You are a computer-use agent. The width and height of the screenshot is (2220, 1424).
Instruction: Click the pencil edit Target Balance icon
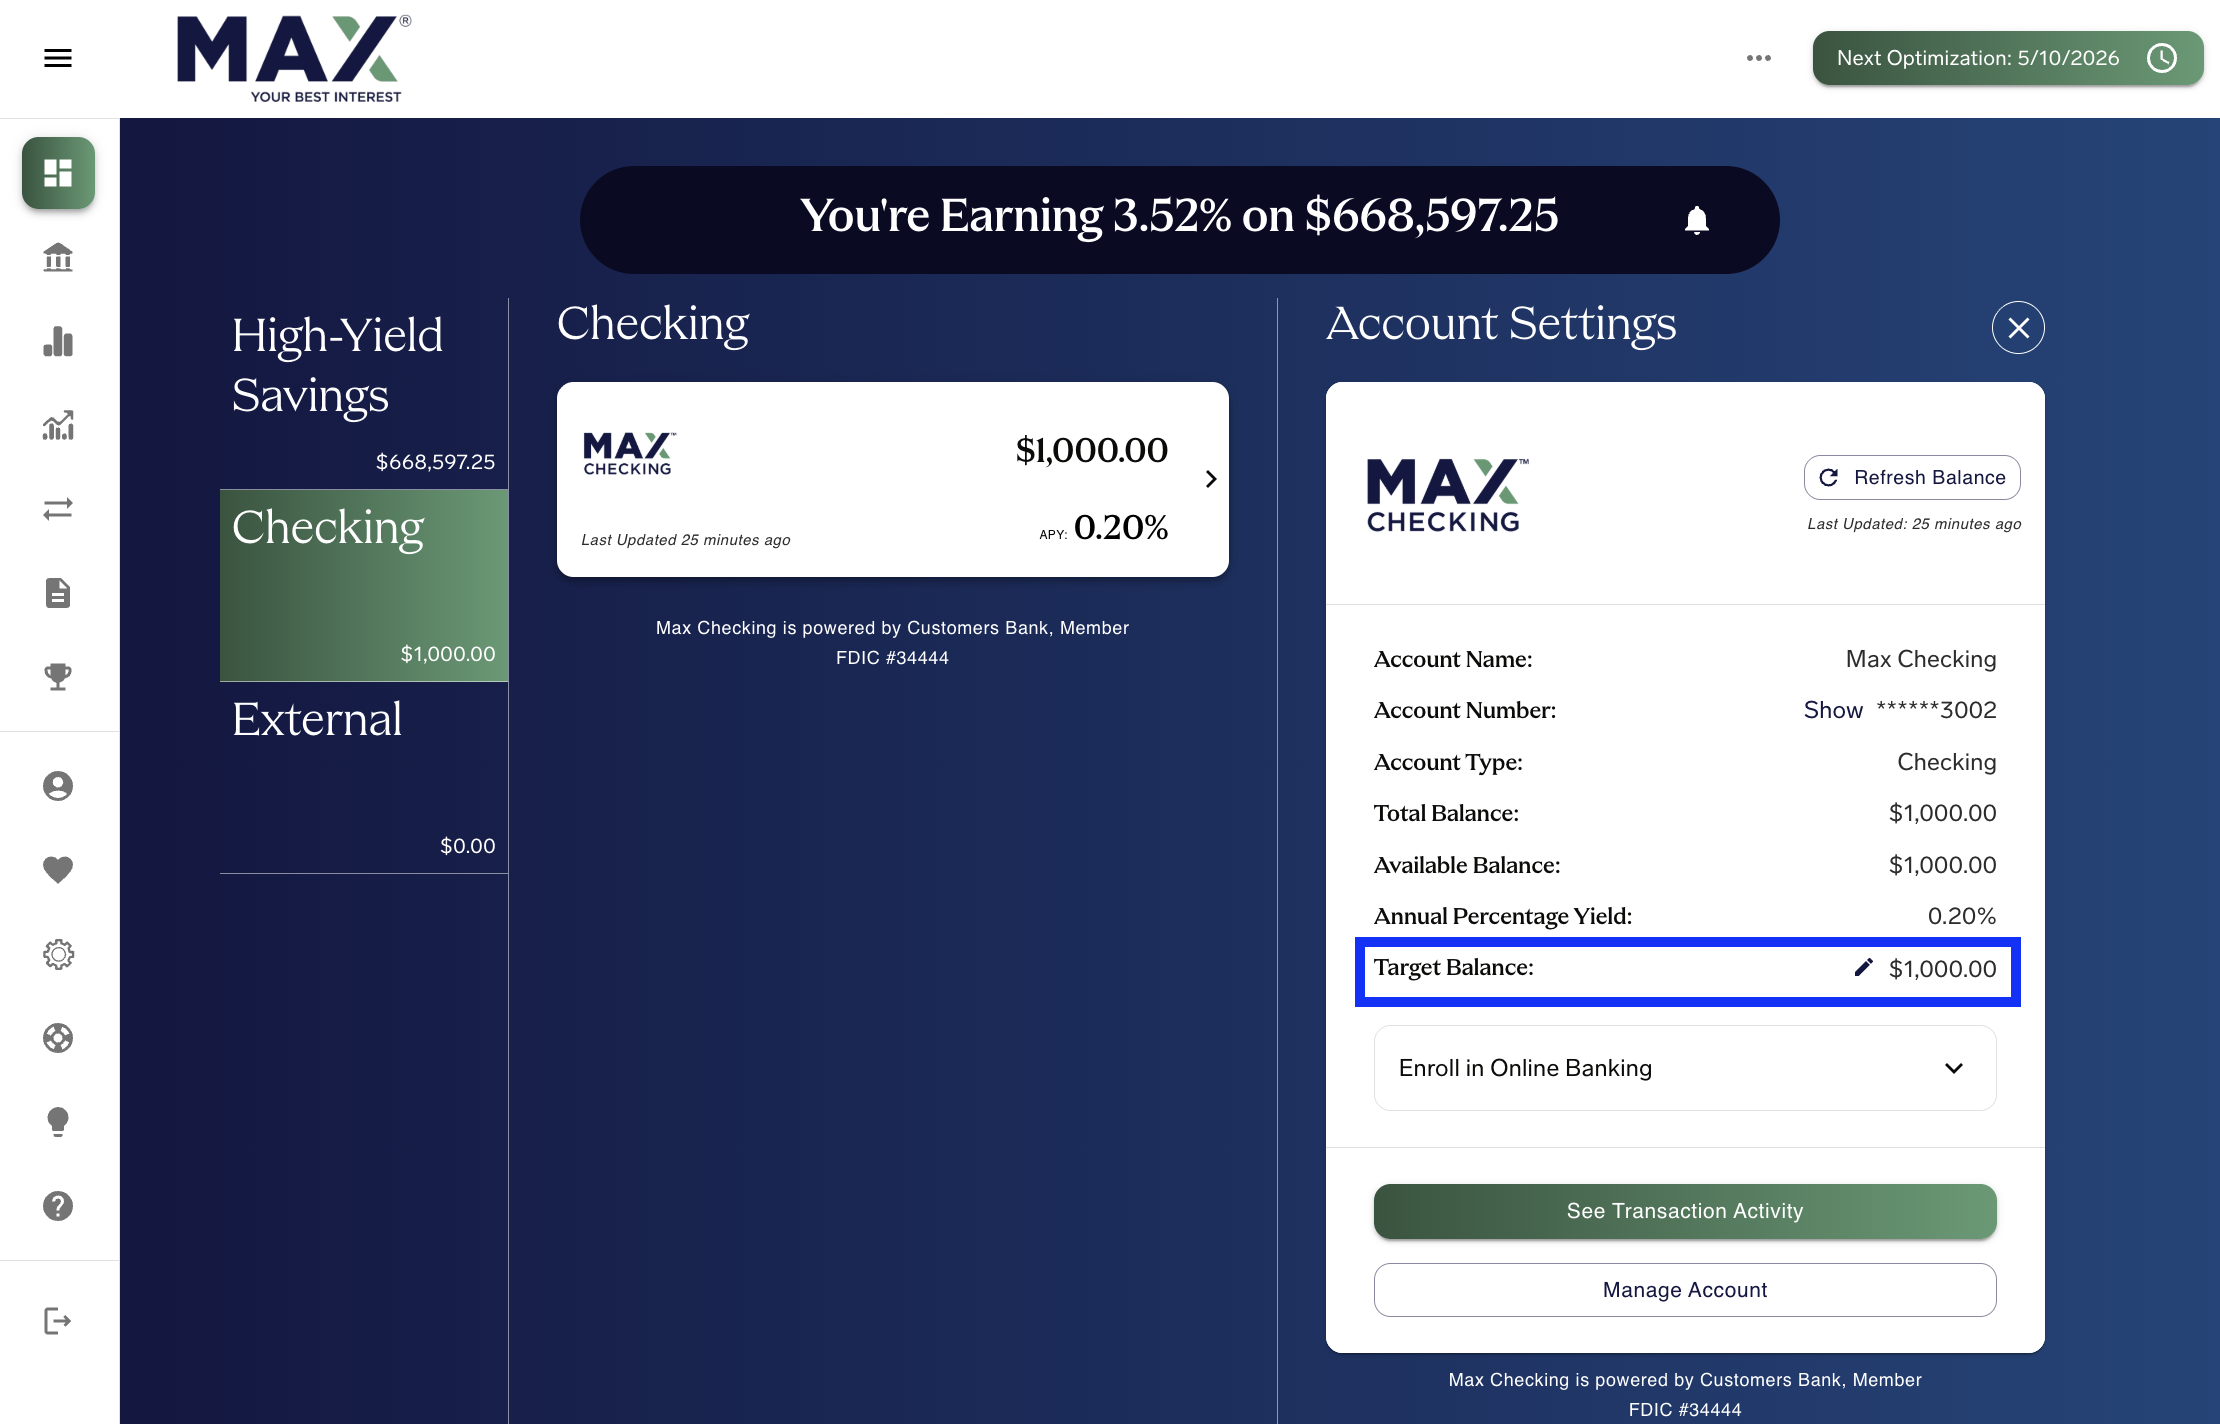[x=1863, y=967]
